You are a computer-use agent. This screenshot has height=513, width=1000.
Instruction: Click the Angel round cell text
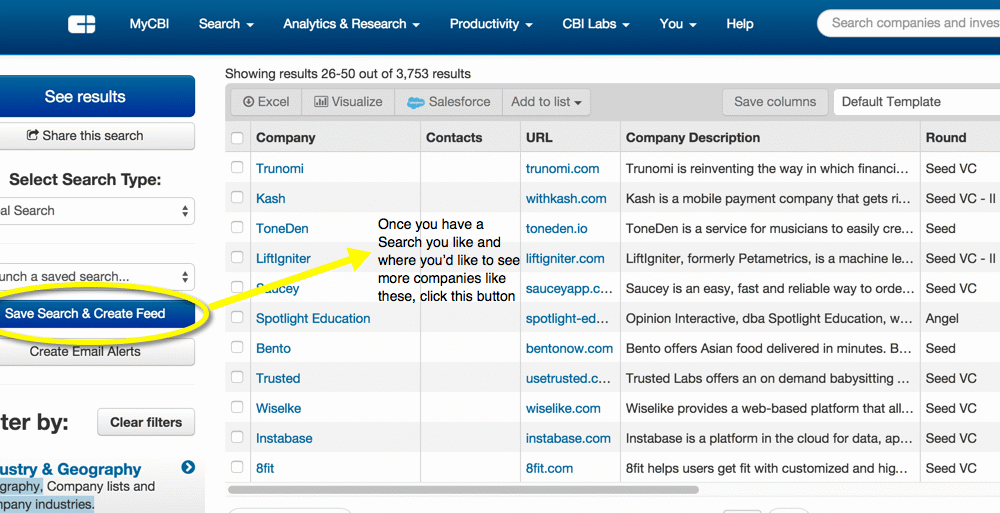coord(942,318)
